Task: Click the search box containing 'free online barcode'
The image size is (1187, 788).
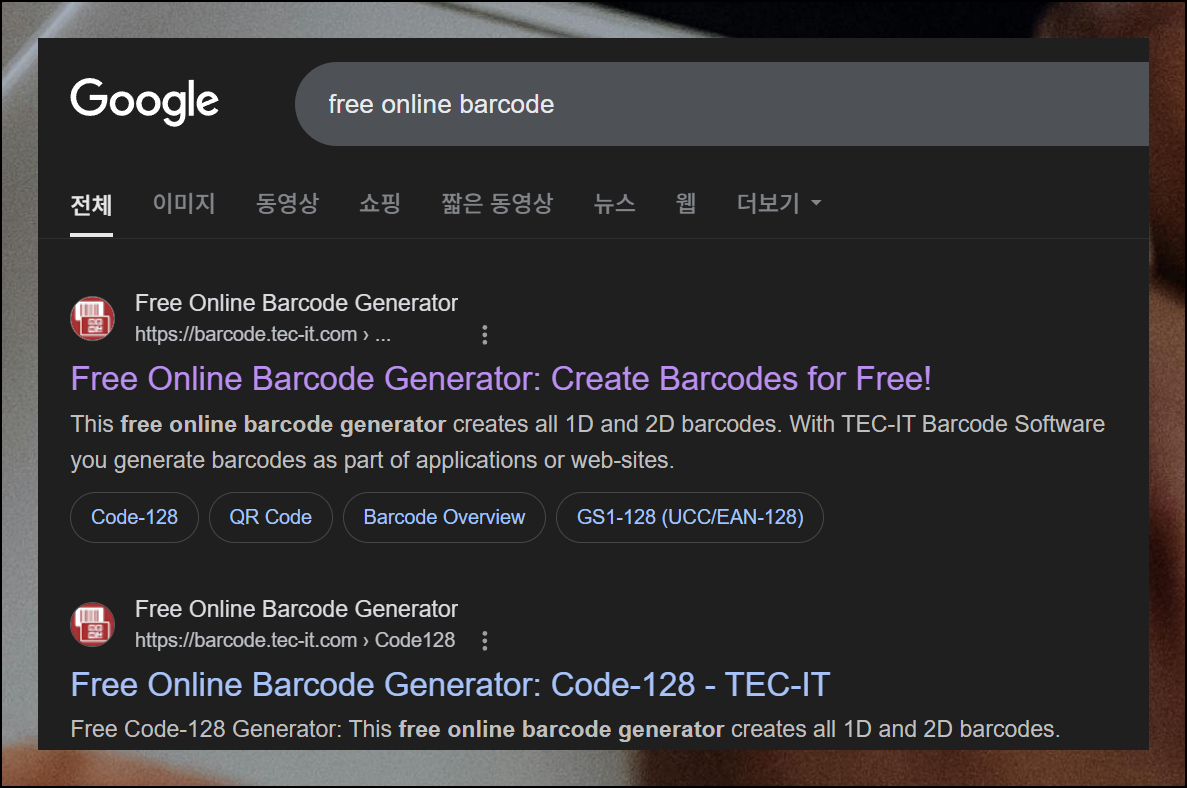Action: click(721, 104)
